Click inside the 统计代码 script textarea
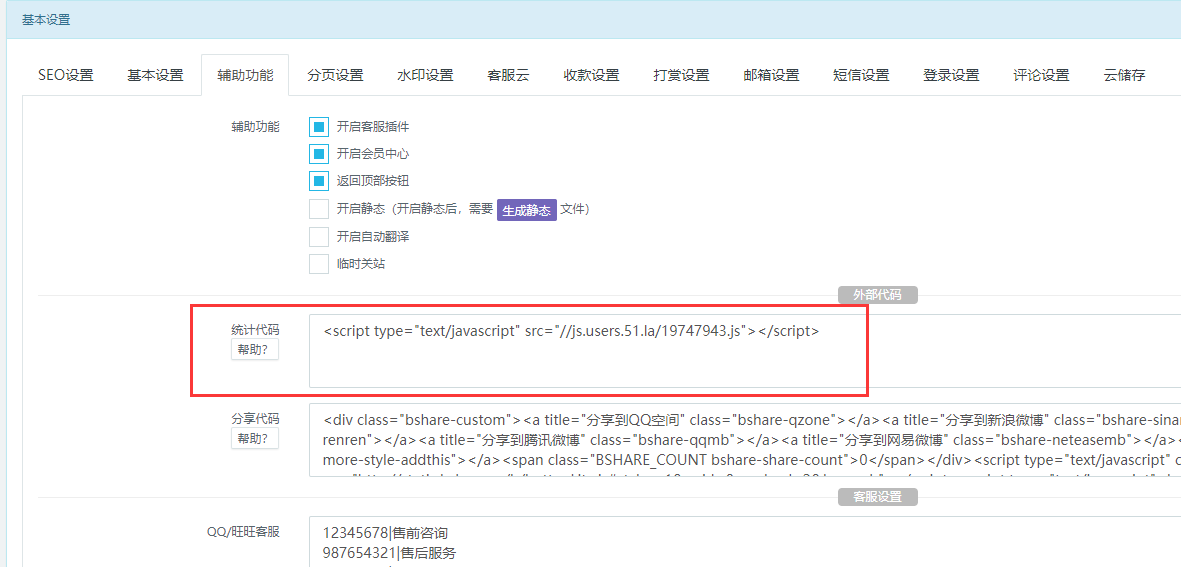Screen dimensions: 1181x567 740,355
